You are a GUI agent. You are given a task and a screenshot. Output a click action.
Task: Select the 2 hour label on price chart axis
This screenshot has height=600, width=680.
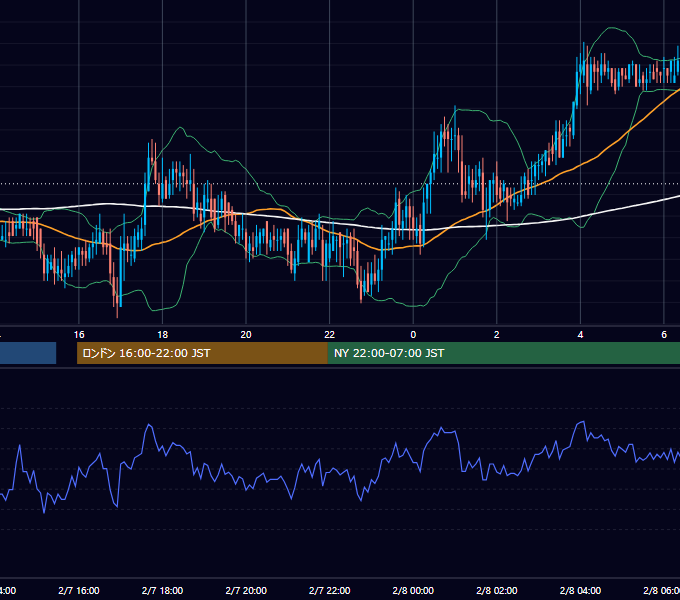(x=497, y=335)
